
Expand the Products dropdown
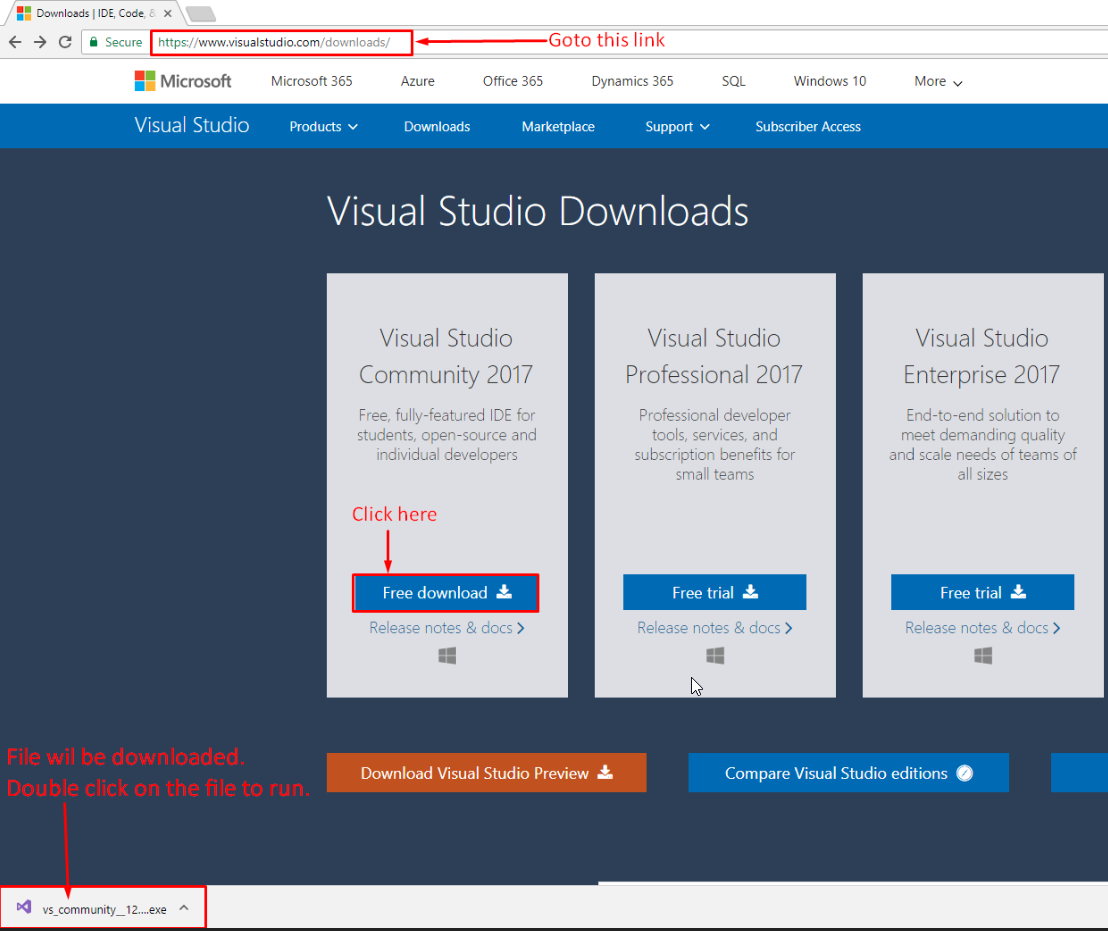pyautogui.click(x=324, y=126)
